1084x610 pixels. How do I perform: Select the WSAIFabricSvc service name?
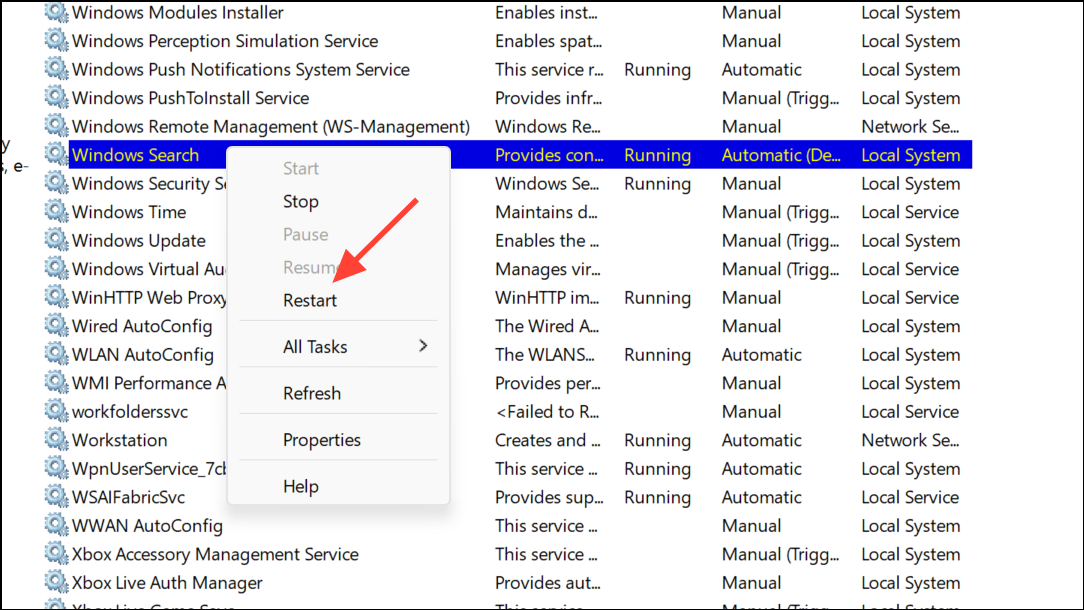pyautogui.click(x=129, y=497)
